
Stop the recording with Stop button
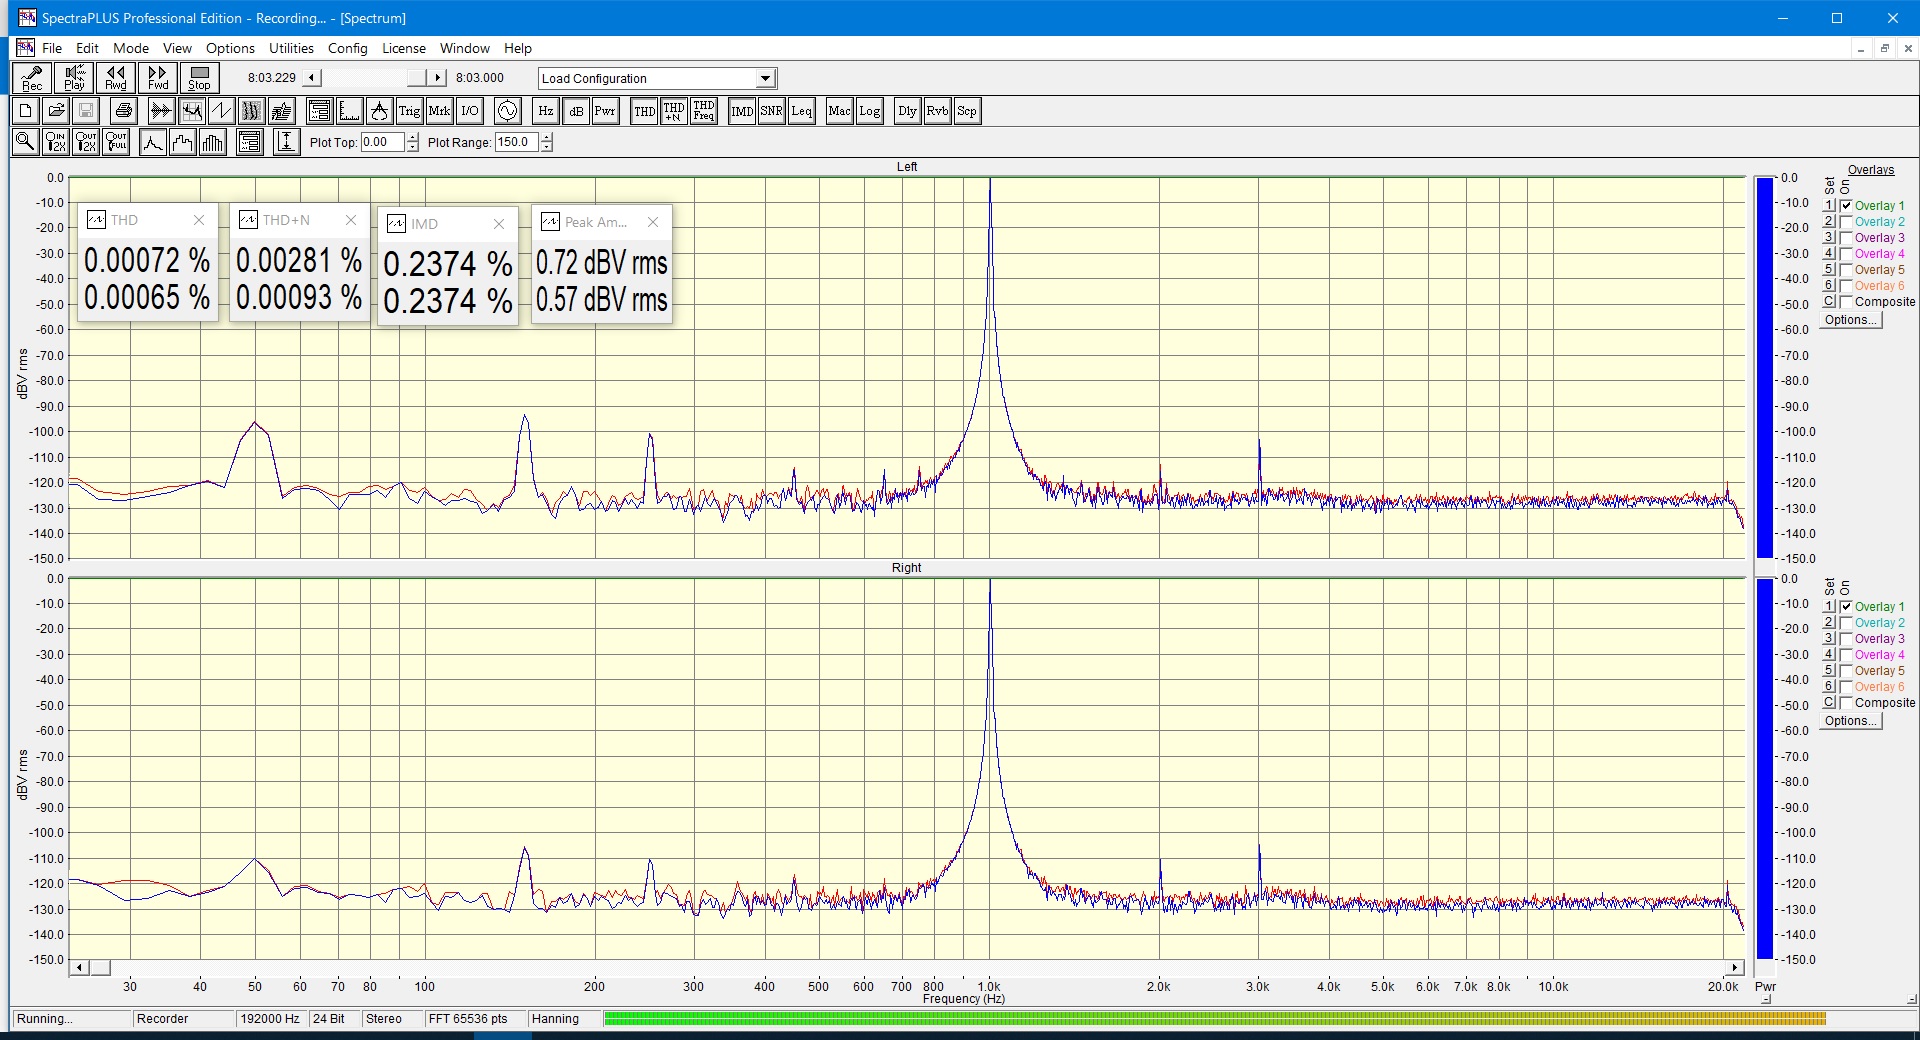point(200,78)
